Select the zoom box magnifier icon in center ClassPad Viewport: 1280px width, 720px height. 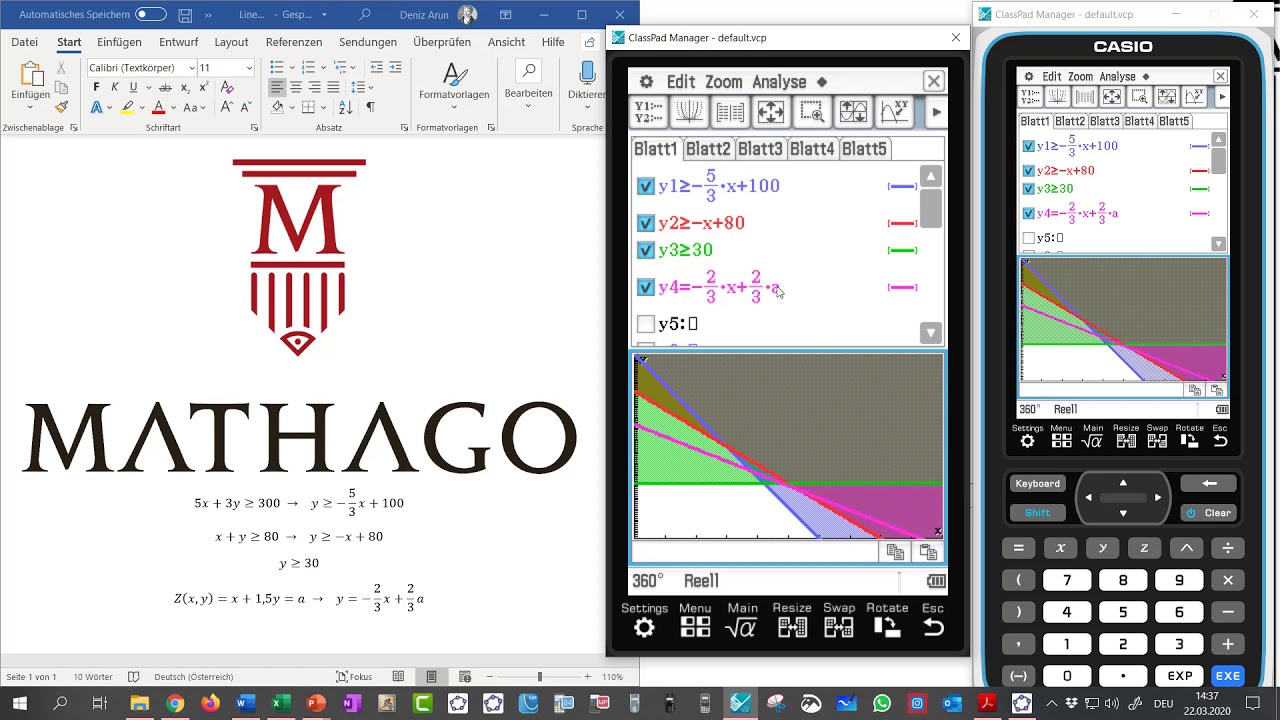(x=812, y=112)
